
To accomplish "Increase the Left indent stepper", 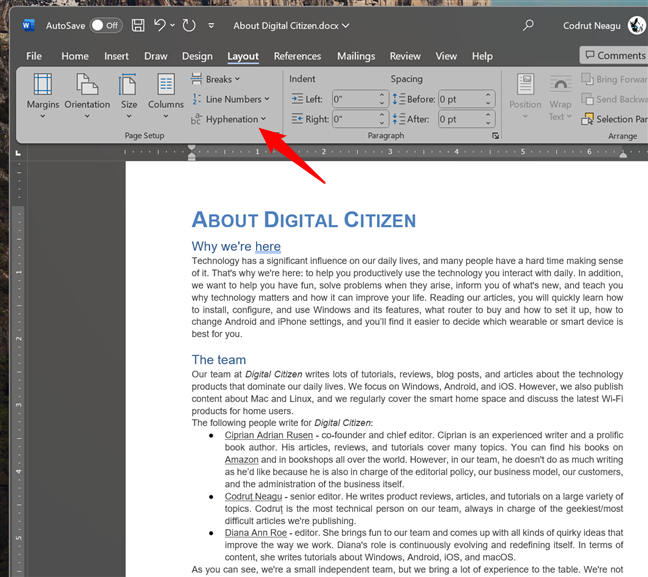I will point(382,95).
